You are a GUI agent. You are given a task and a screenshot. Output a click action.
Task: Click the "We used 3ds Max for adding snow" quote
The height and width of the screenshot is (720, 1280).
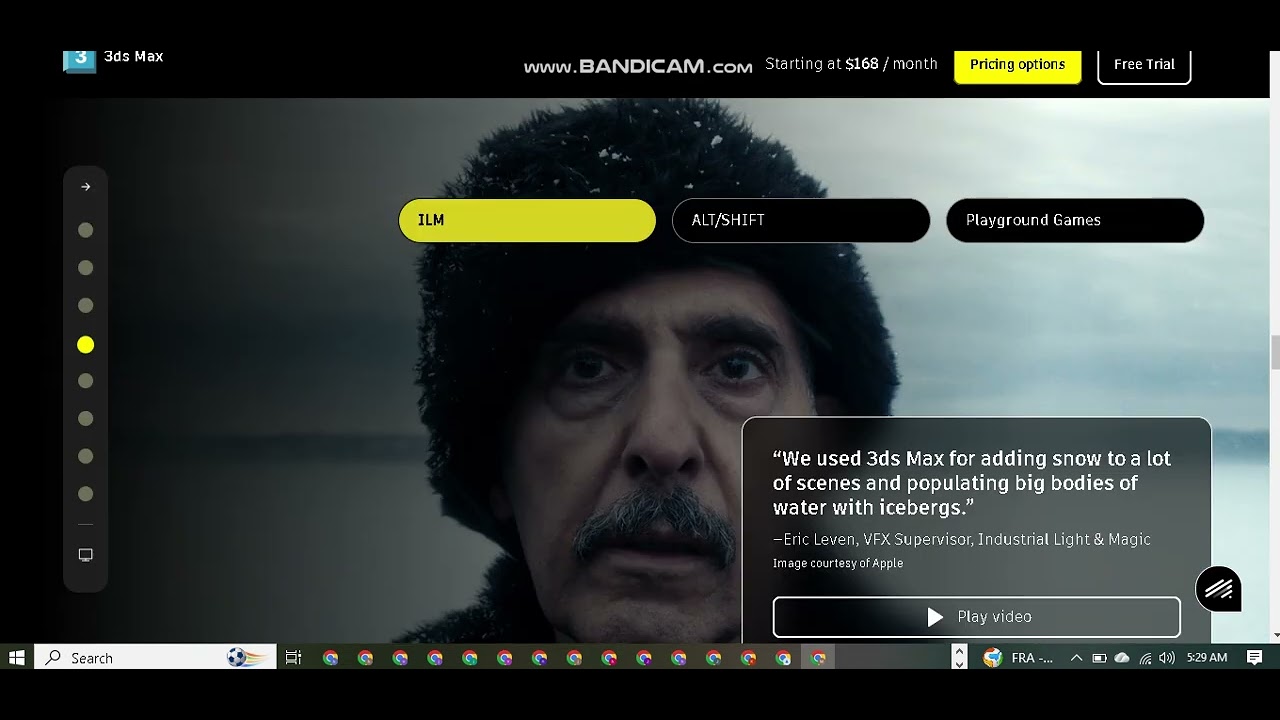pos(972,483)
